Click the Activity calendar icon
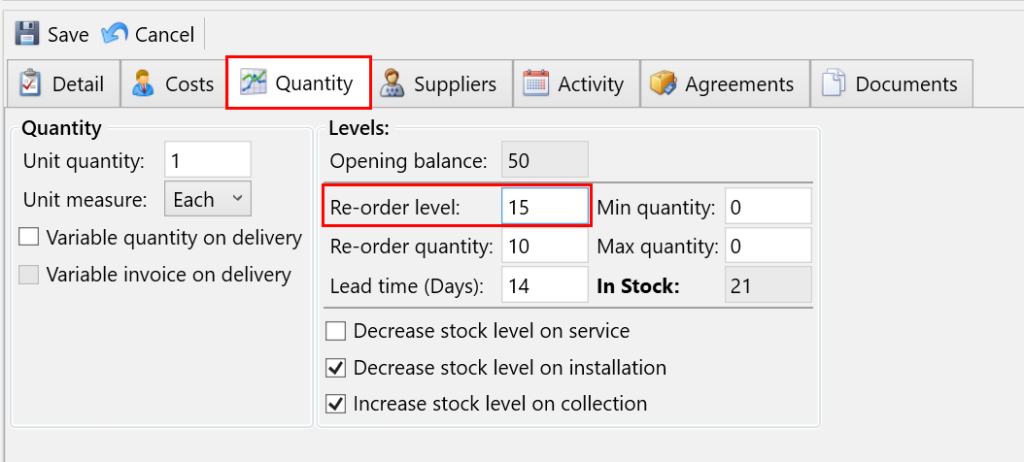The width and height of the screenshot is (1024, 462). 536,84
